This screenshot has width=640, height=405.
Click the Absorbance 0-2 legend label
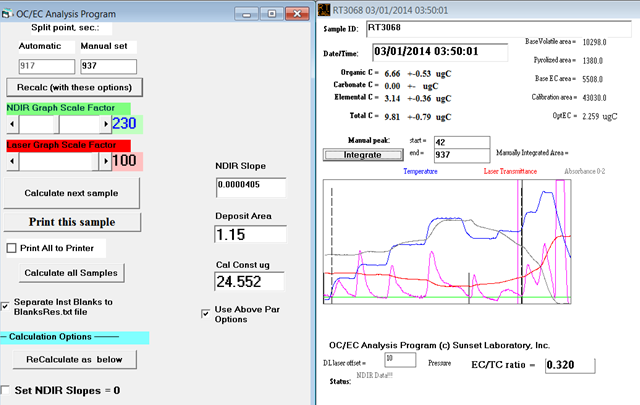584,171
